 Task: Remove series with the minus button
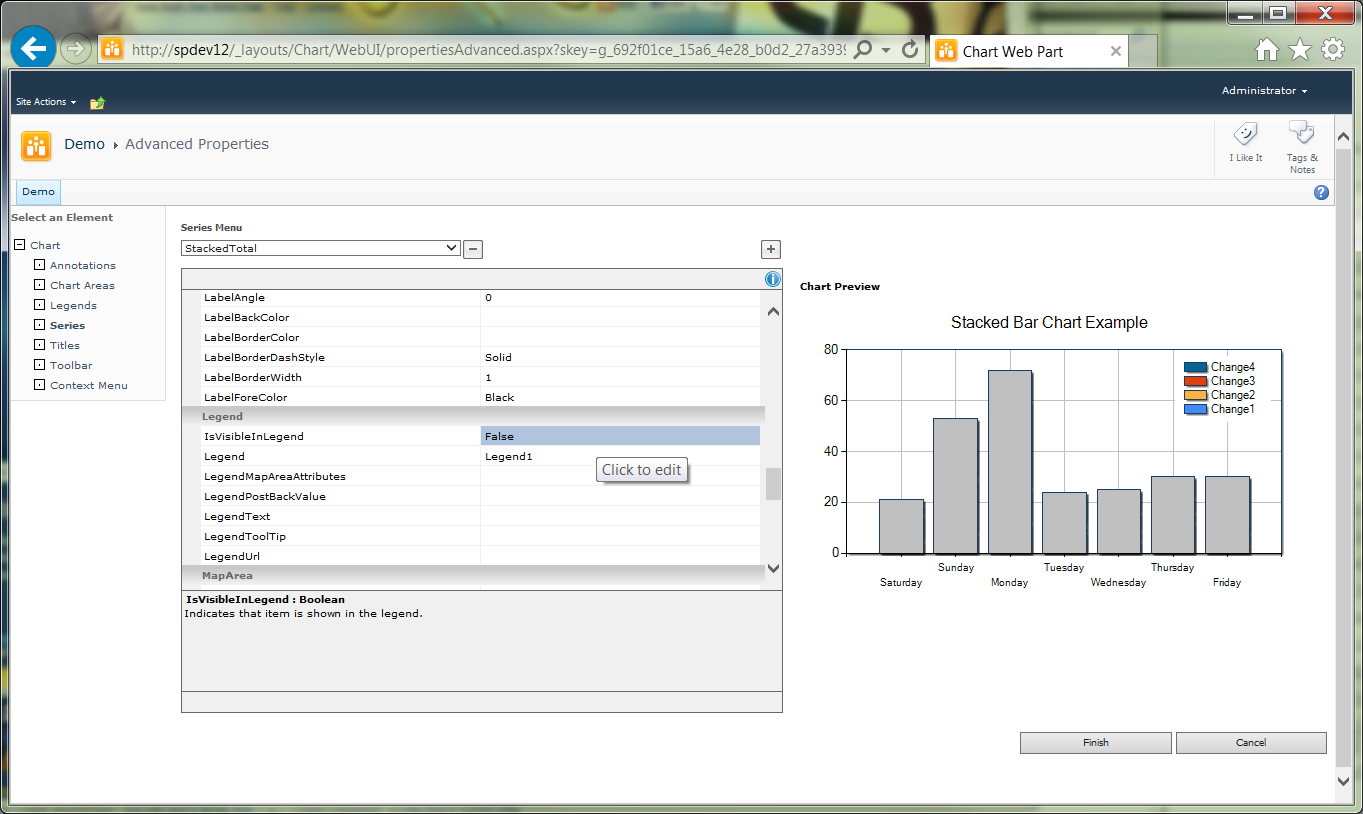[x=473, y=249]
